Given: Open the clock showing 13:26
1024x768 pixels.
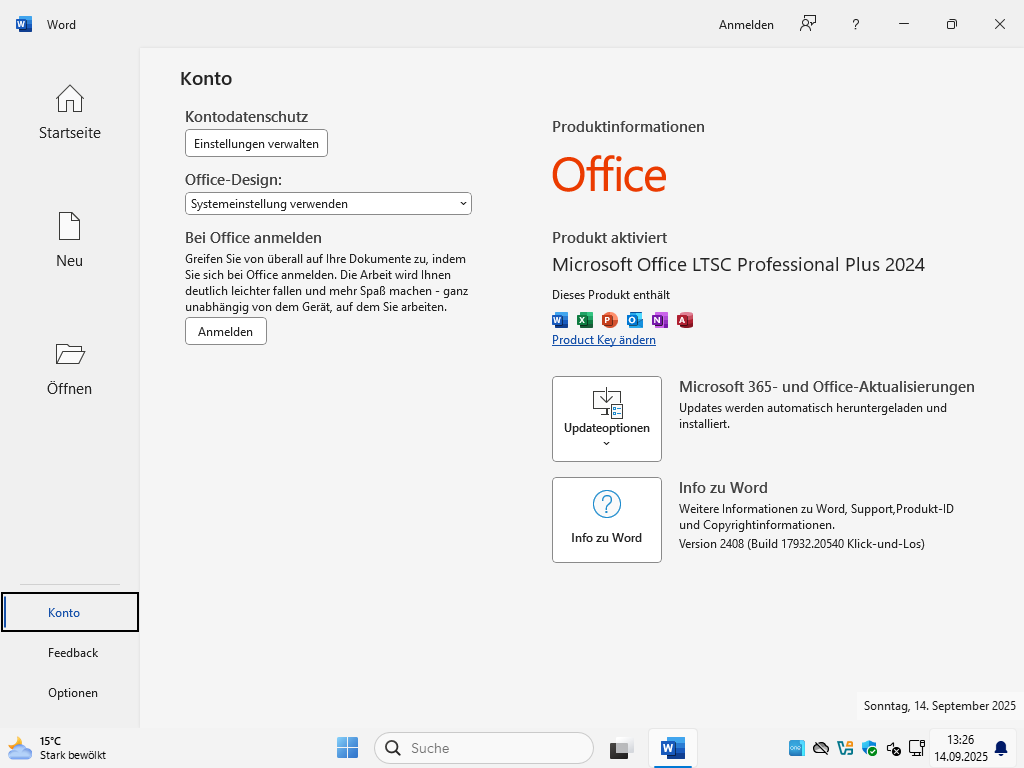Looking at the screenshot, I should [960, 748].
